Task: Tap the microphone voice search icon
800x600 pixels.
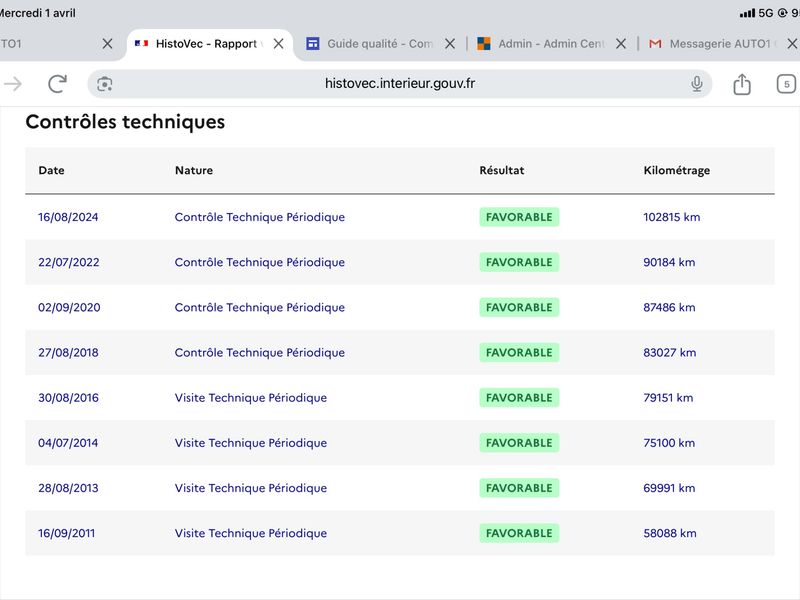Action: point(696,84)
